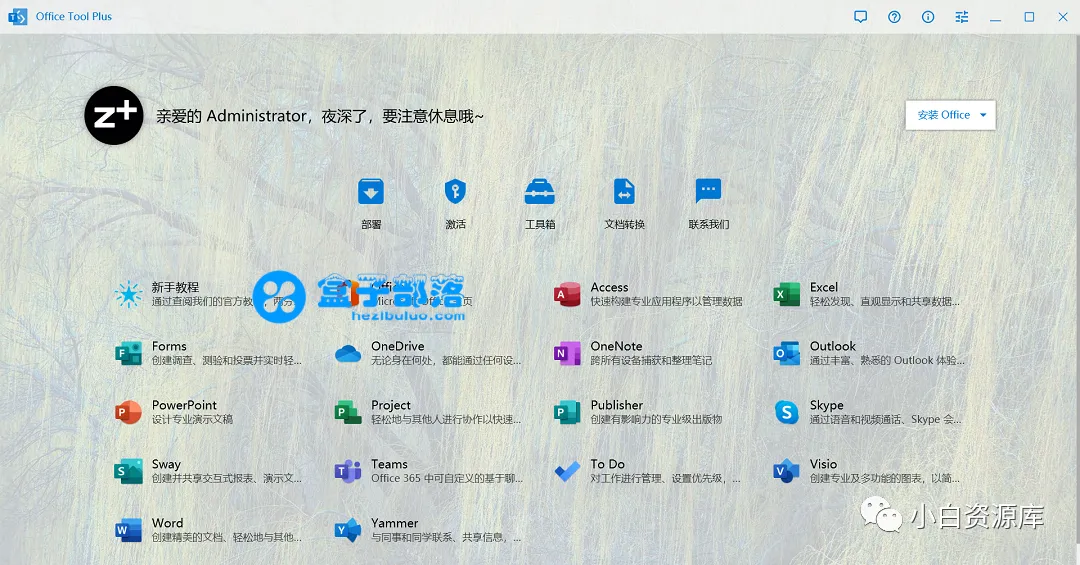This screenshot has height=565, width=1080.
Task: Click the Project description text
Action: click(446, 419)
